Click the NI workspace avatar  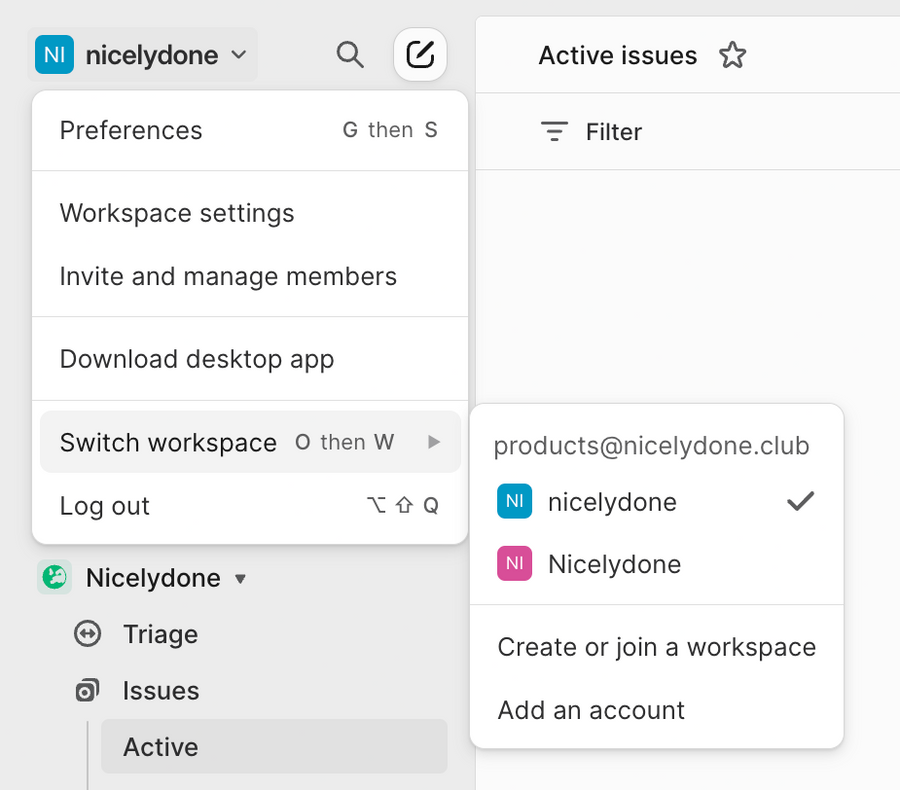pyautogui.click(x=54, y=54)
